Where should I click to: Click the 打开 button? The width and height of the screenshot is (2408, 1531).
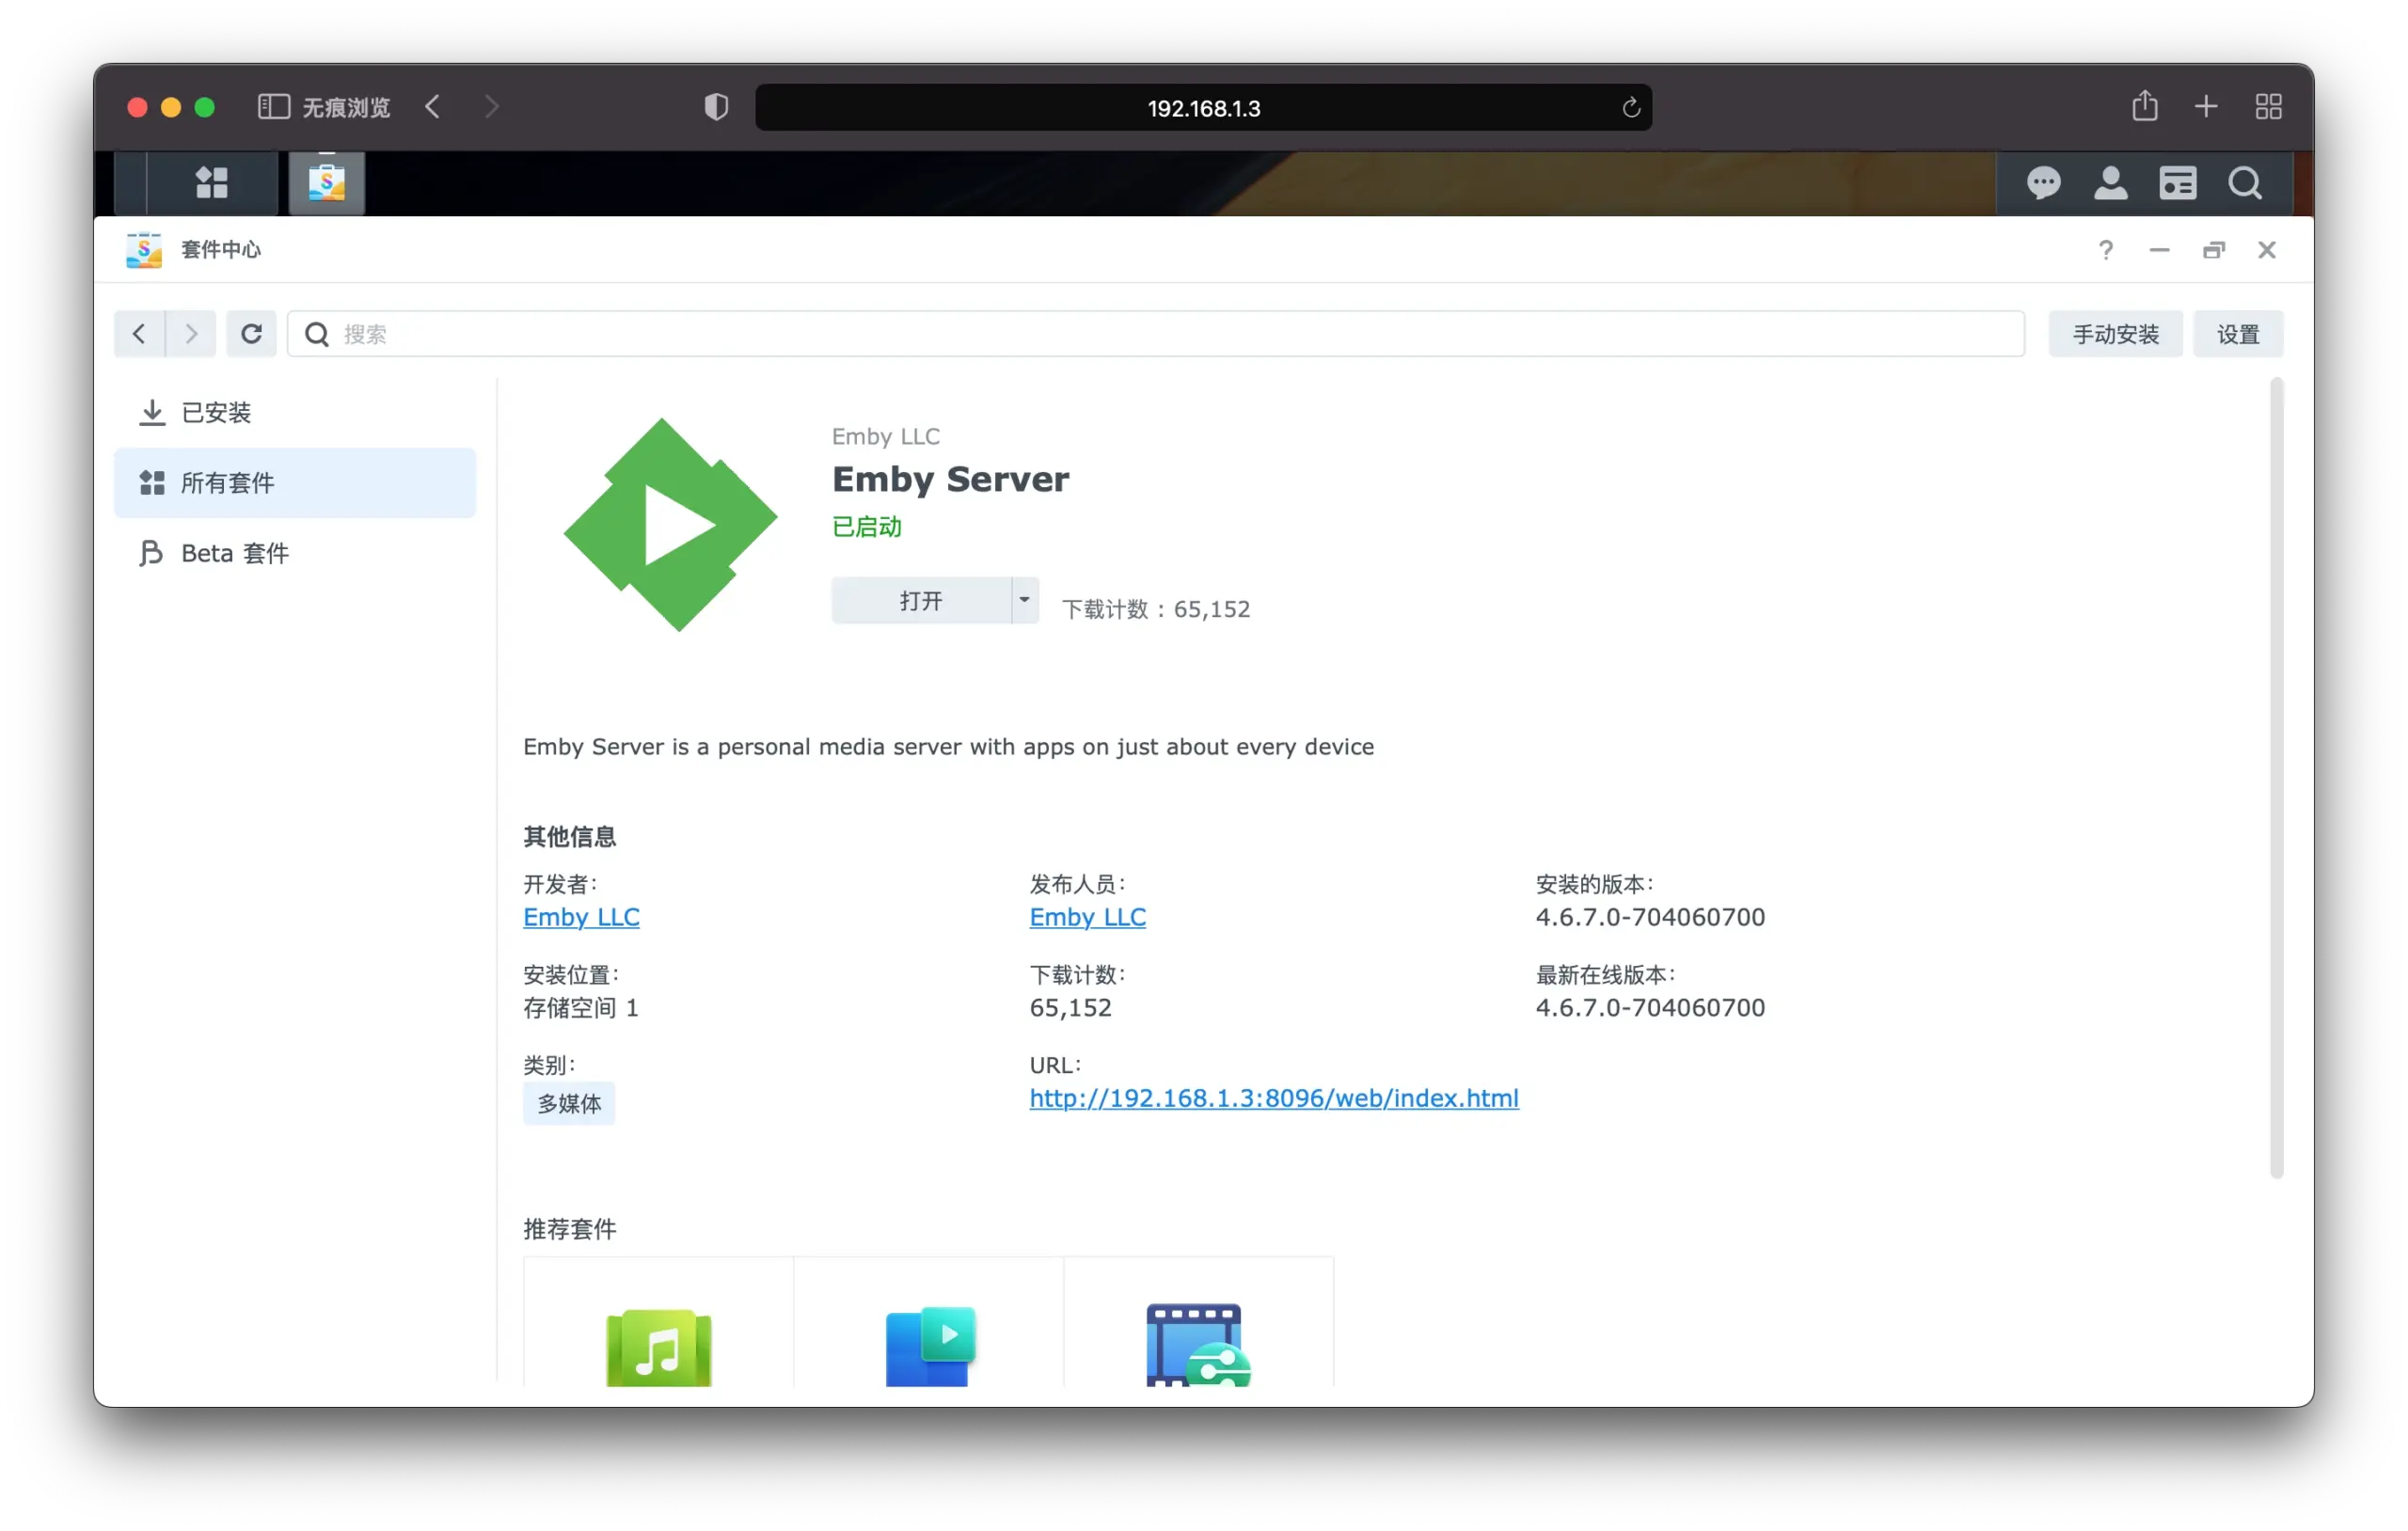pos(921,600)
